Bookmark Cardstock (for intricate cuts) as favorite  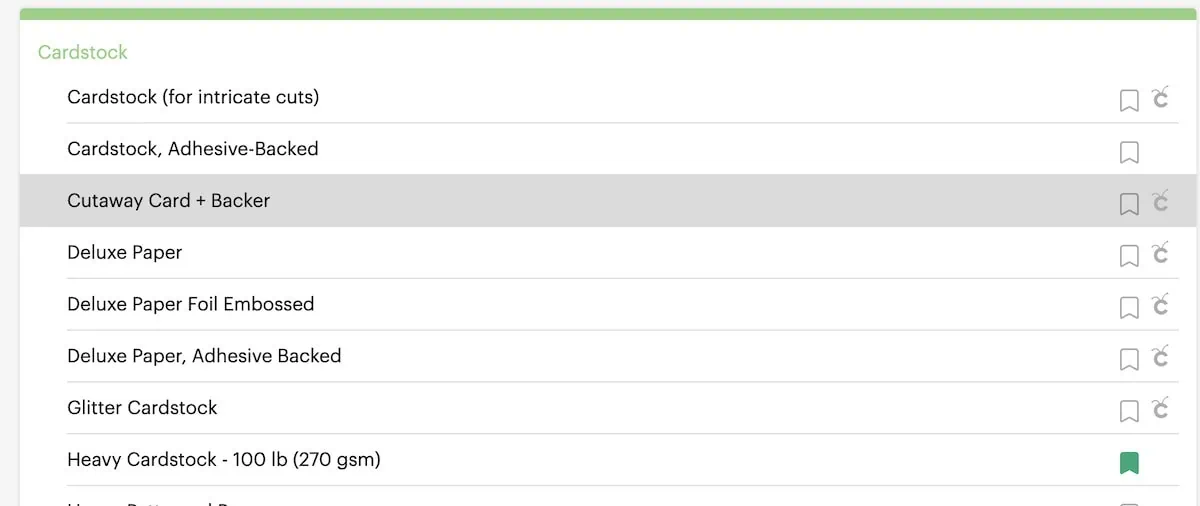[x=1129, y=100]
